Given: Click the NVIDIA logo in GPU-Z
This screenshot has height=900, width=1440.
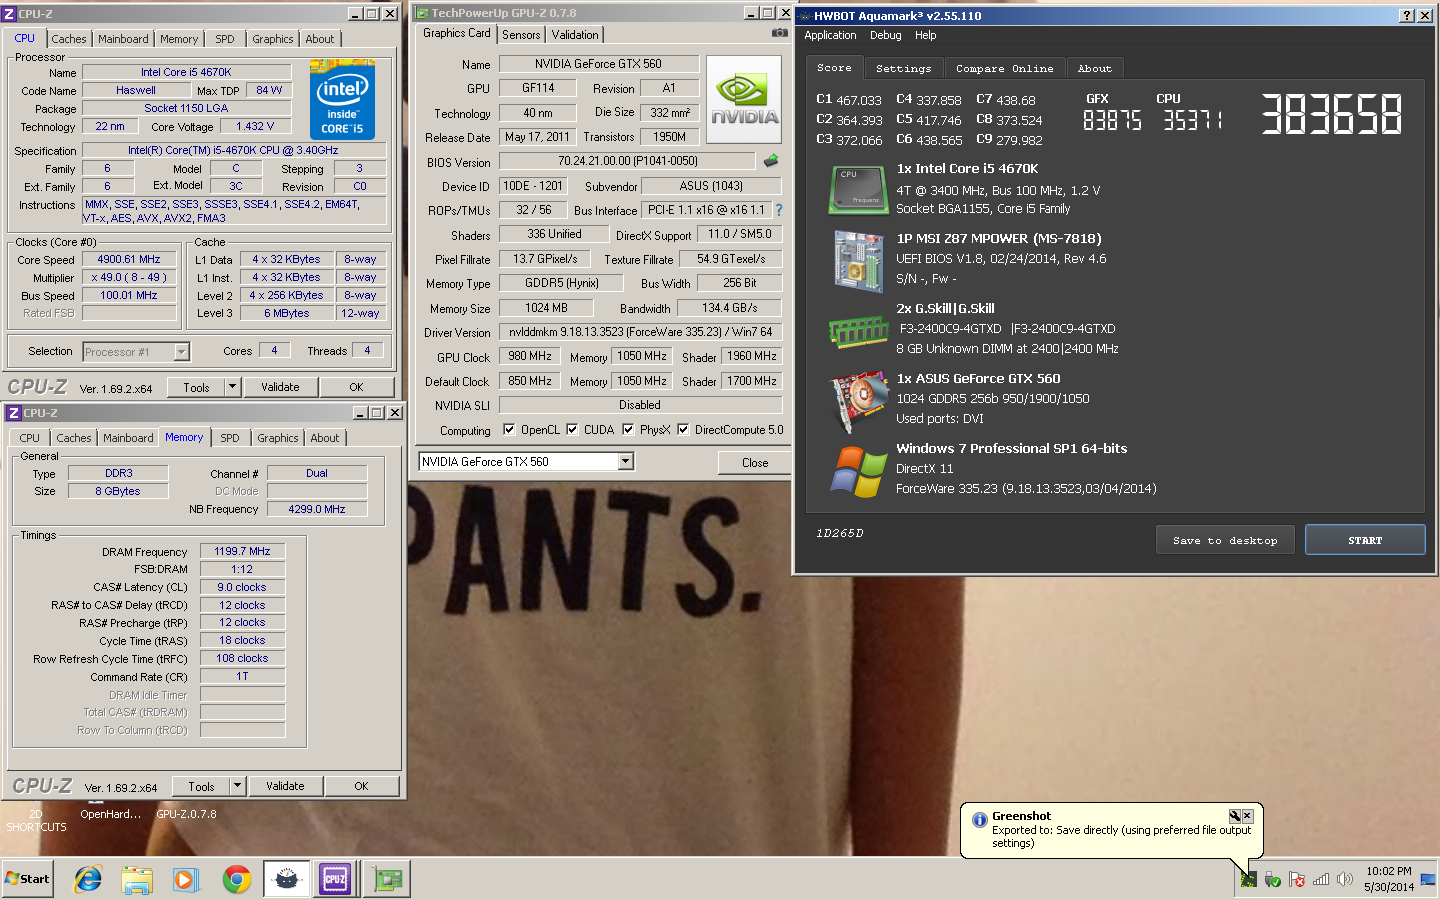Looking at the screenshot, I should tap(744, 100).
